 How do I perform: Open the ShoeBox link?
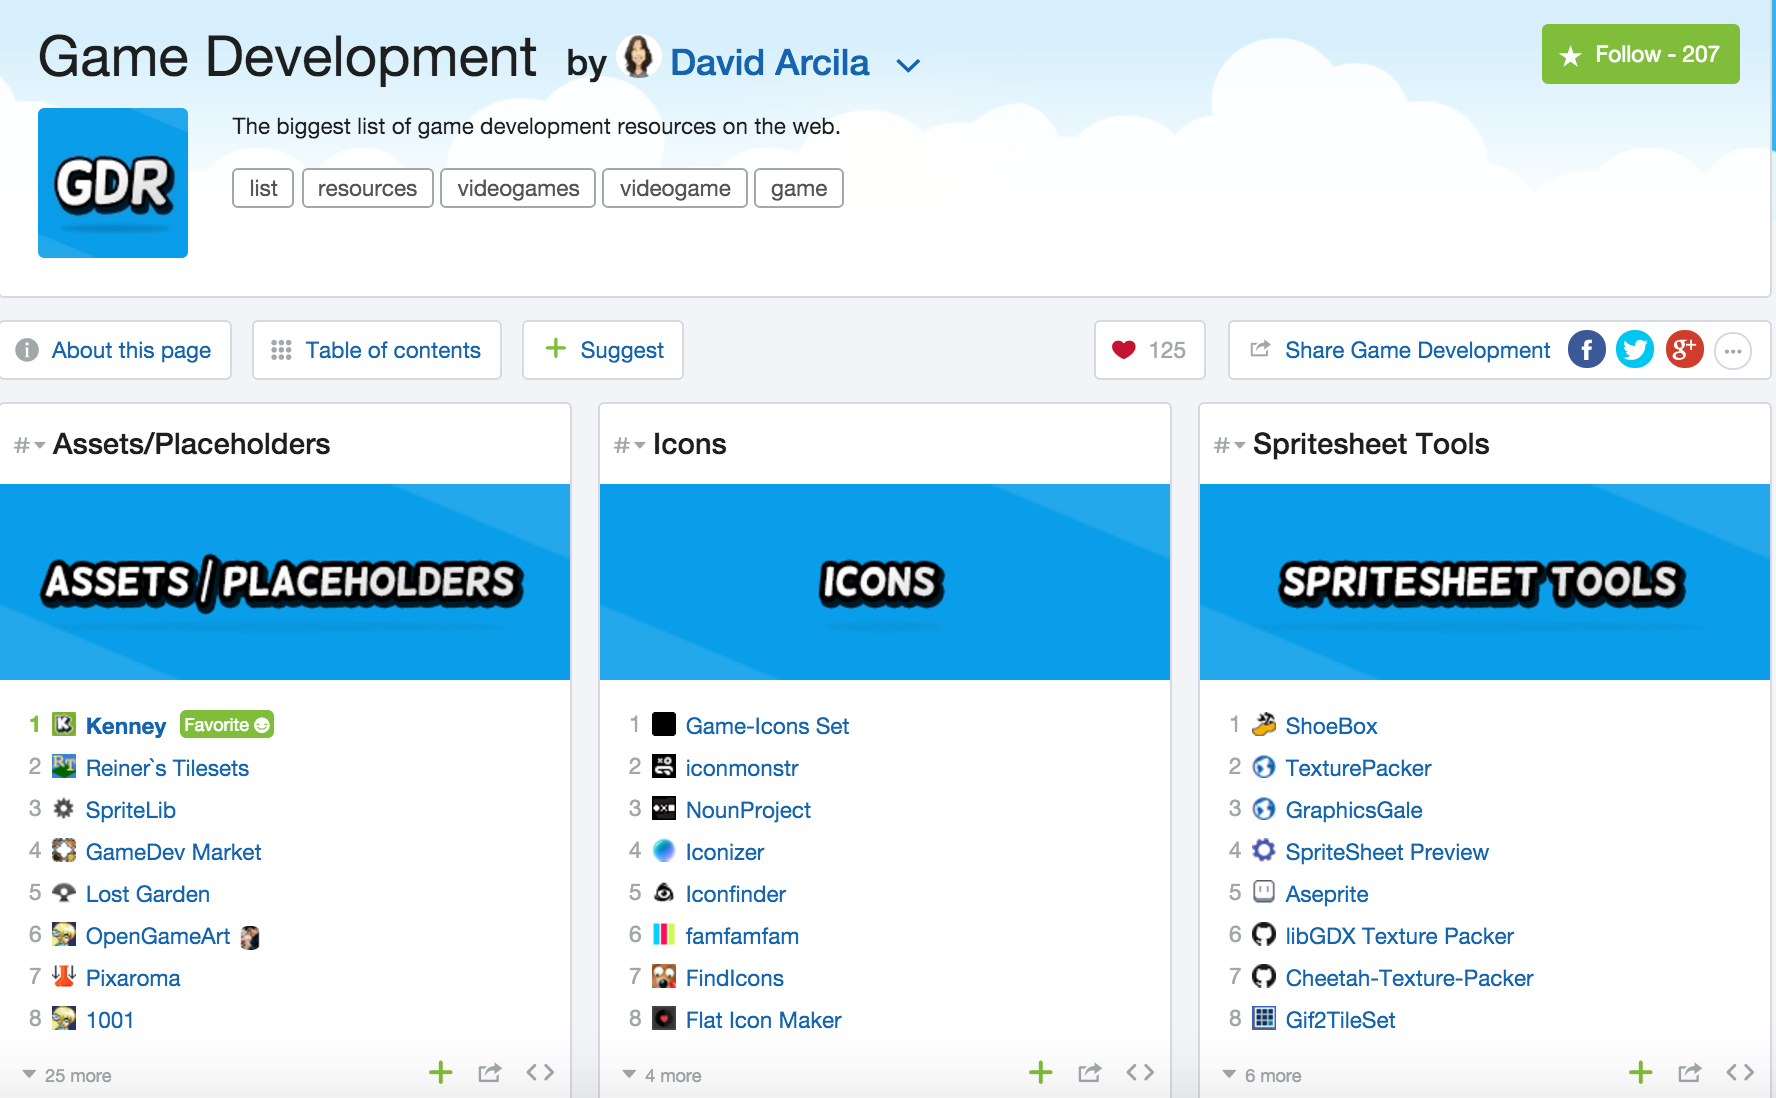click(x=1331, y=726)
